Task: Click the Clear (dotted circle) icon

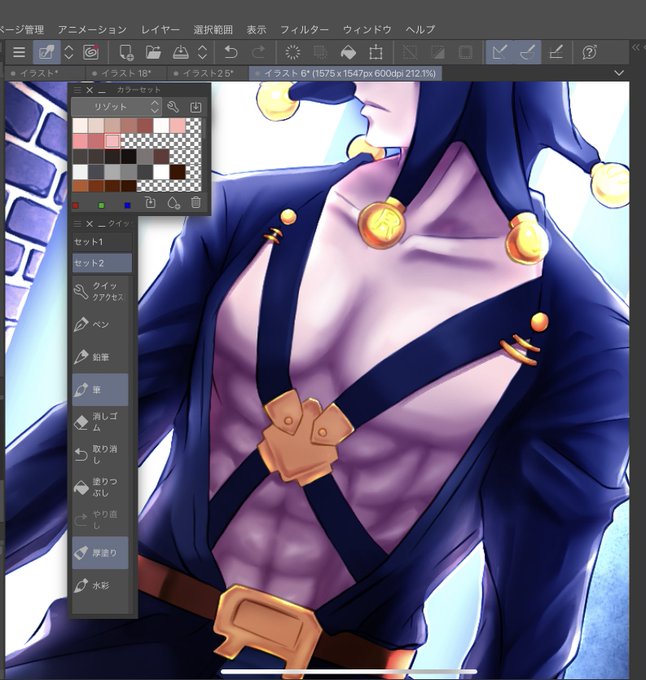Action: pyautogui.click(x=293, y=52)
